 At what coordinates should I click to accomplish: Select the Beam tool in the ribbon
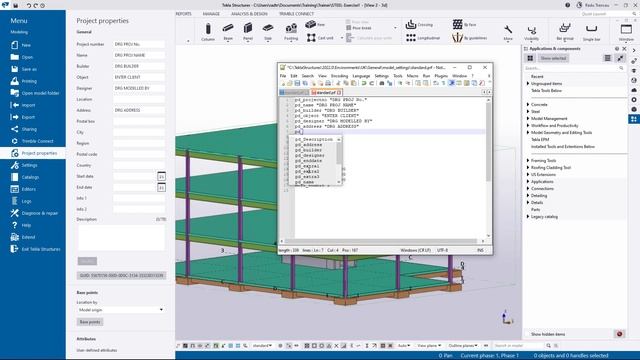pyautogui.click(x=228, y=31)
